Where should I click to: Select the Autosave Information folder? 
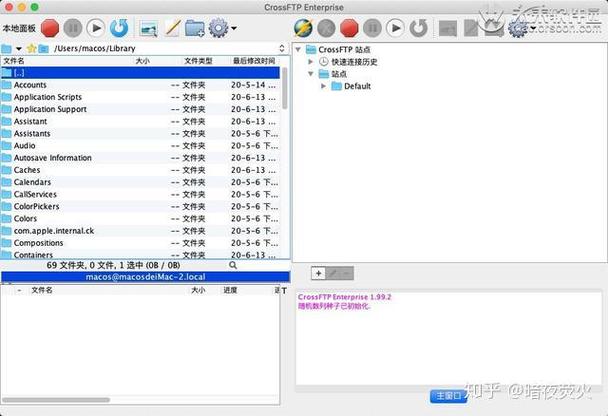[140, 158]
